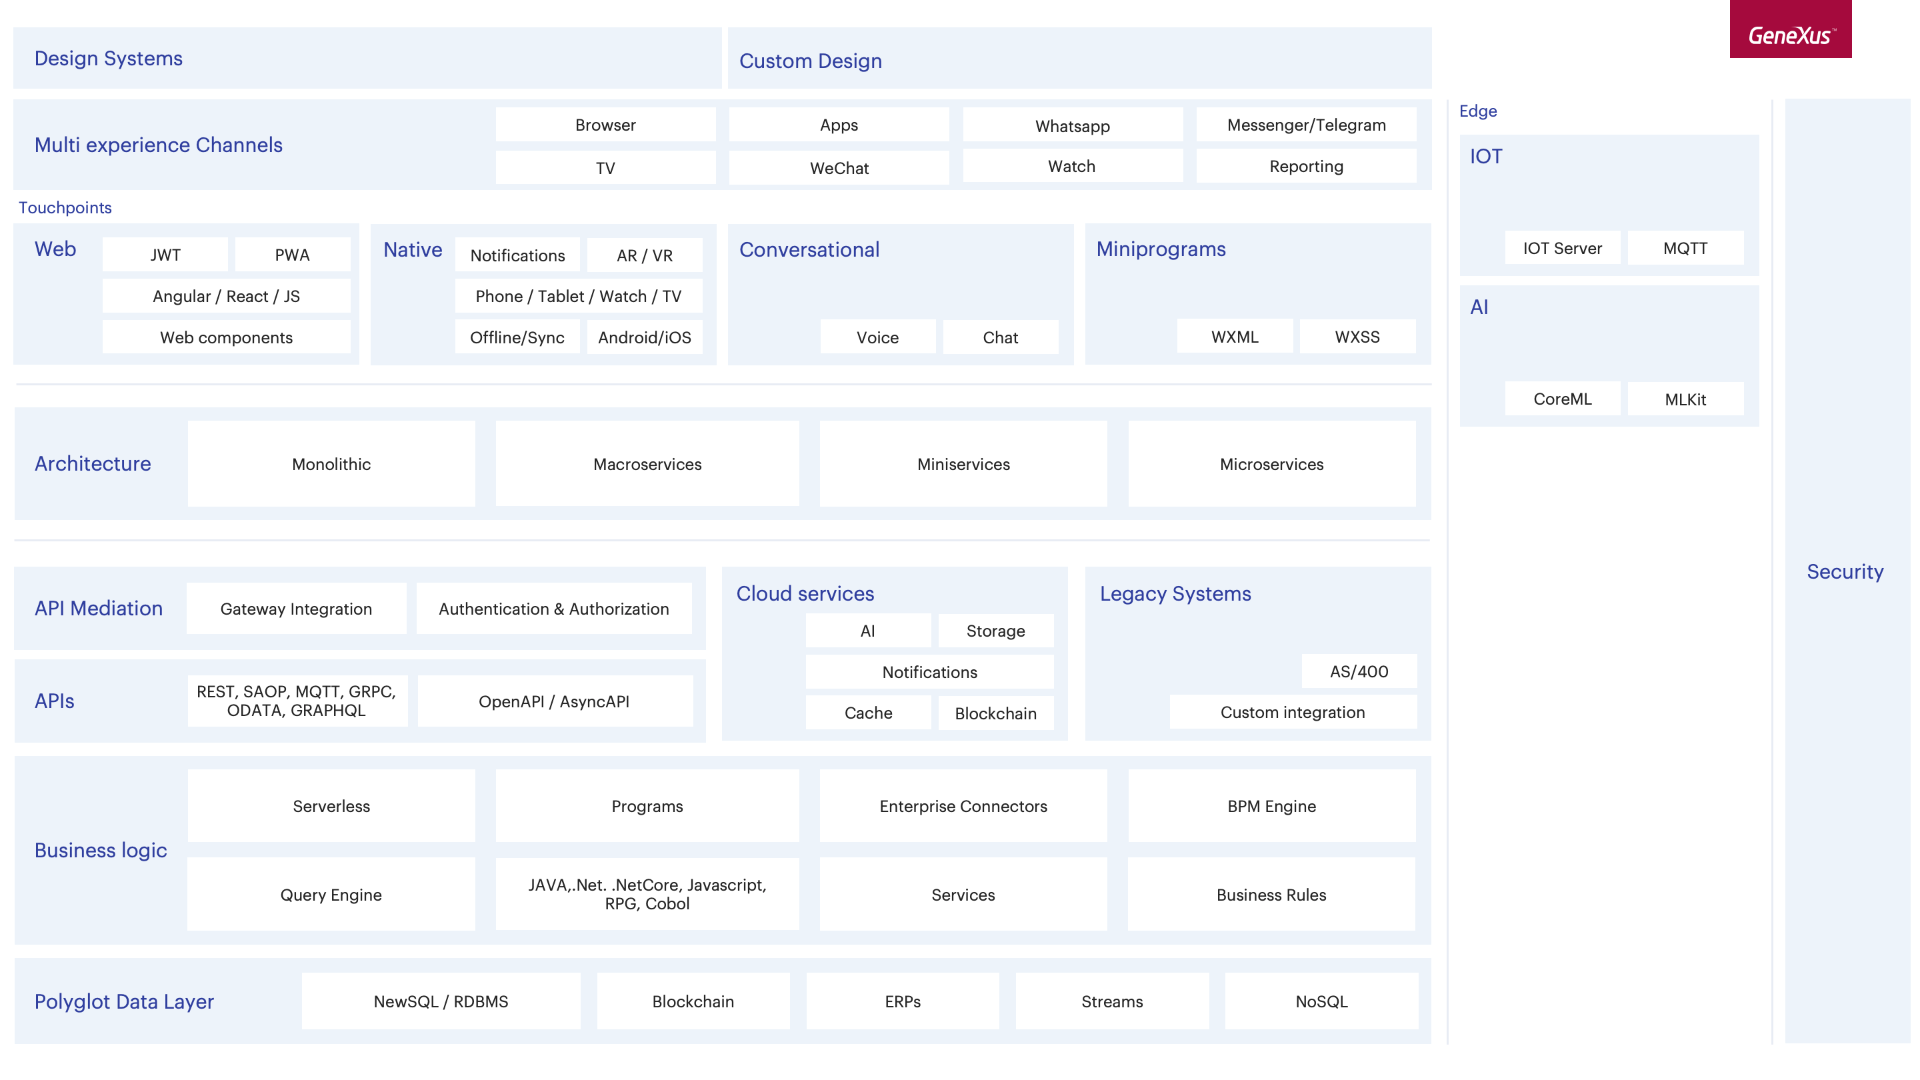The height and width of the screenshot is (1080, 1920).
Task: Select the Gateway Integration box
Action: pos(296,609)
